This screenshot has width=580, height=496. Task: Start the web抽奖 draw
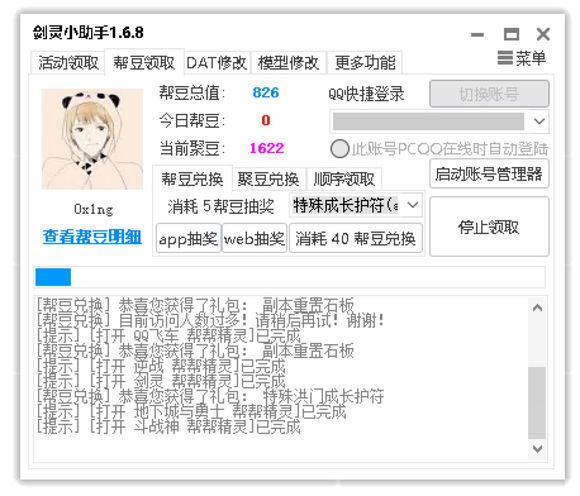(x=254, y=239)
